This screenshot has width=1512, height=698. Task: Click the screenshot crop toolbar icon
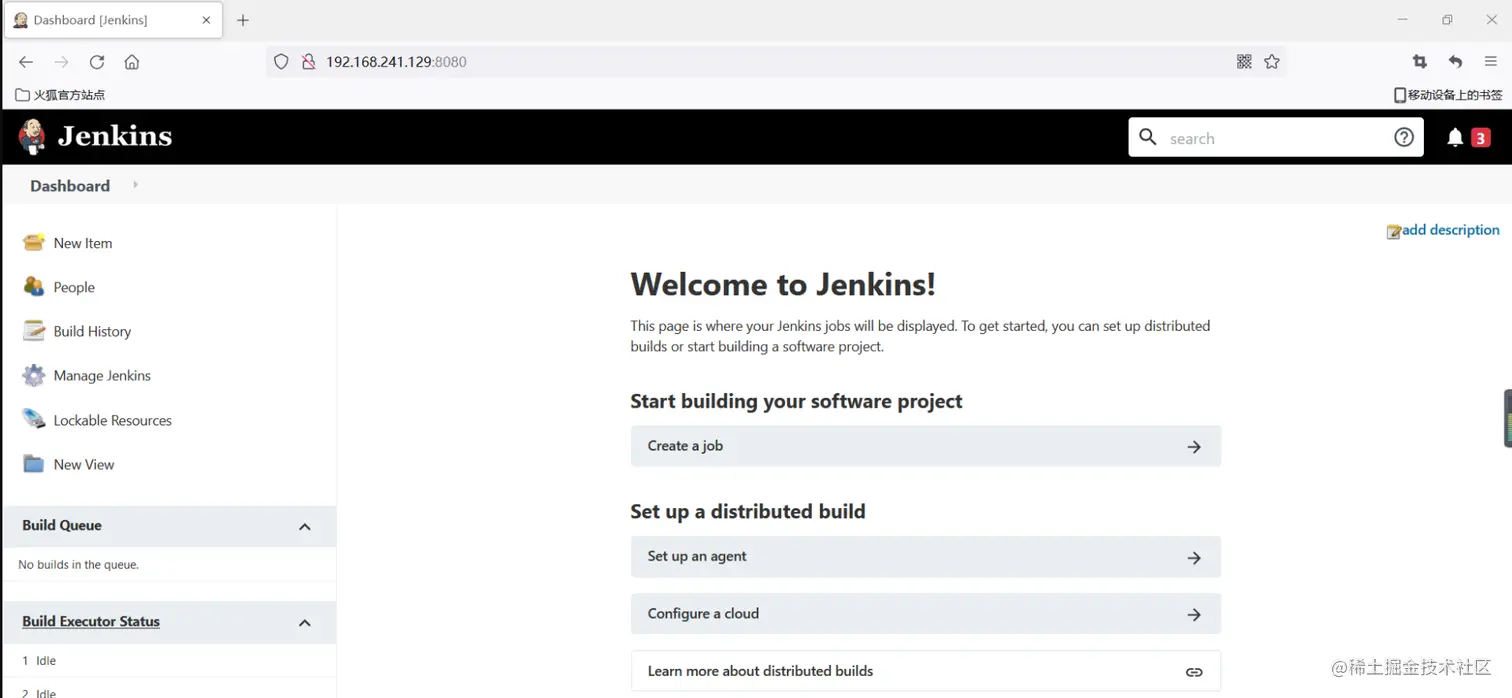[x=1420, y=62]
